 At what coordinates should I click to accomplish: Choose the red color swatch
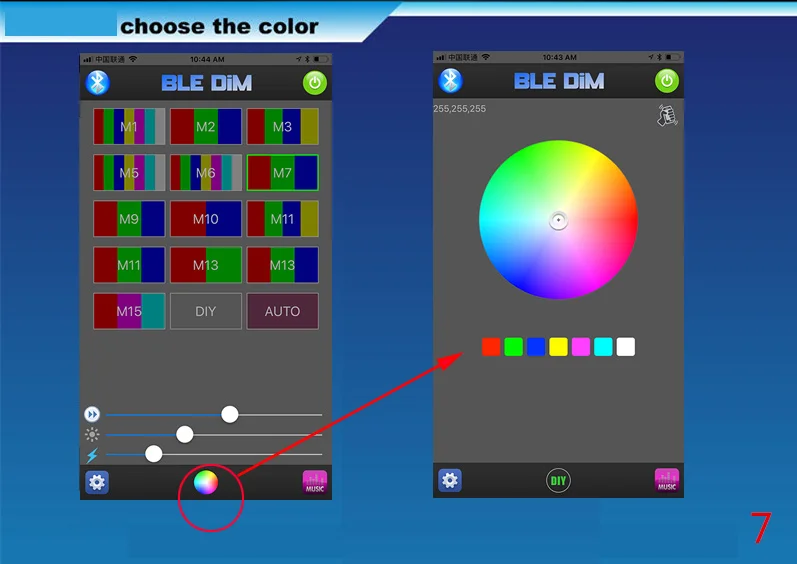pyautogui.click(x=491, y=347)
